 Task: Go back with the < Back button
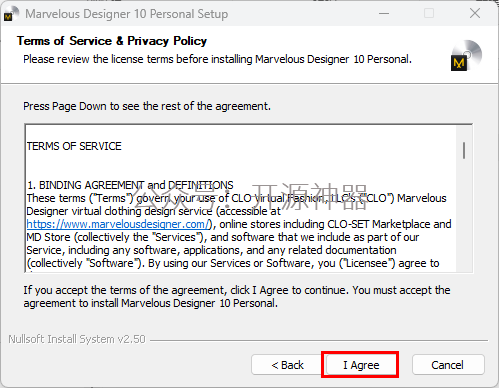click(287, 365)
